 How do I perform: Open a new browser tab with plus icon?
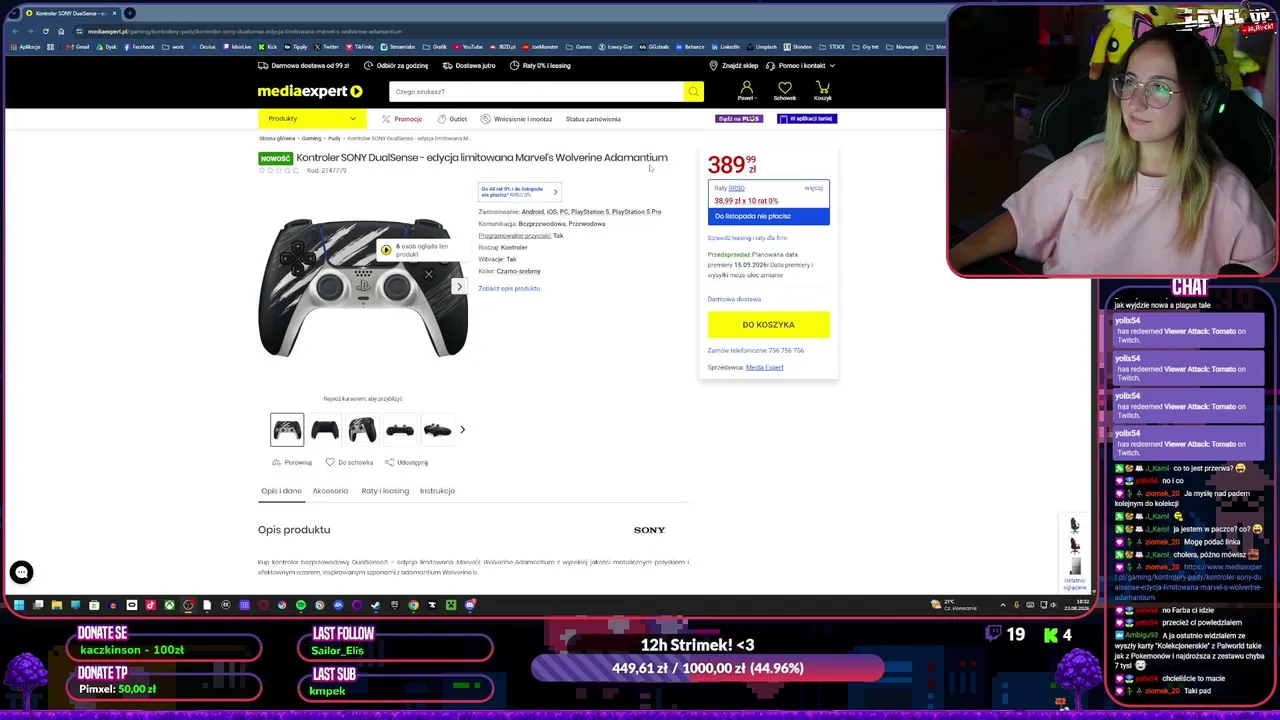click(130, 13)
